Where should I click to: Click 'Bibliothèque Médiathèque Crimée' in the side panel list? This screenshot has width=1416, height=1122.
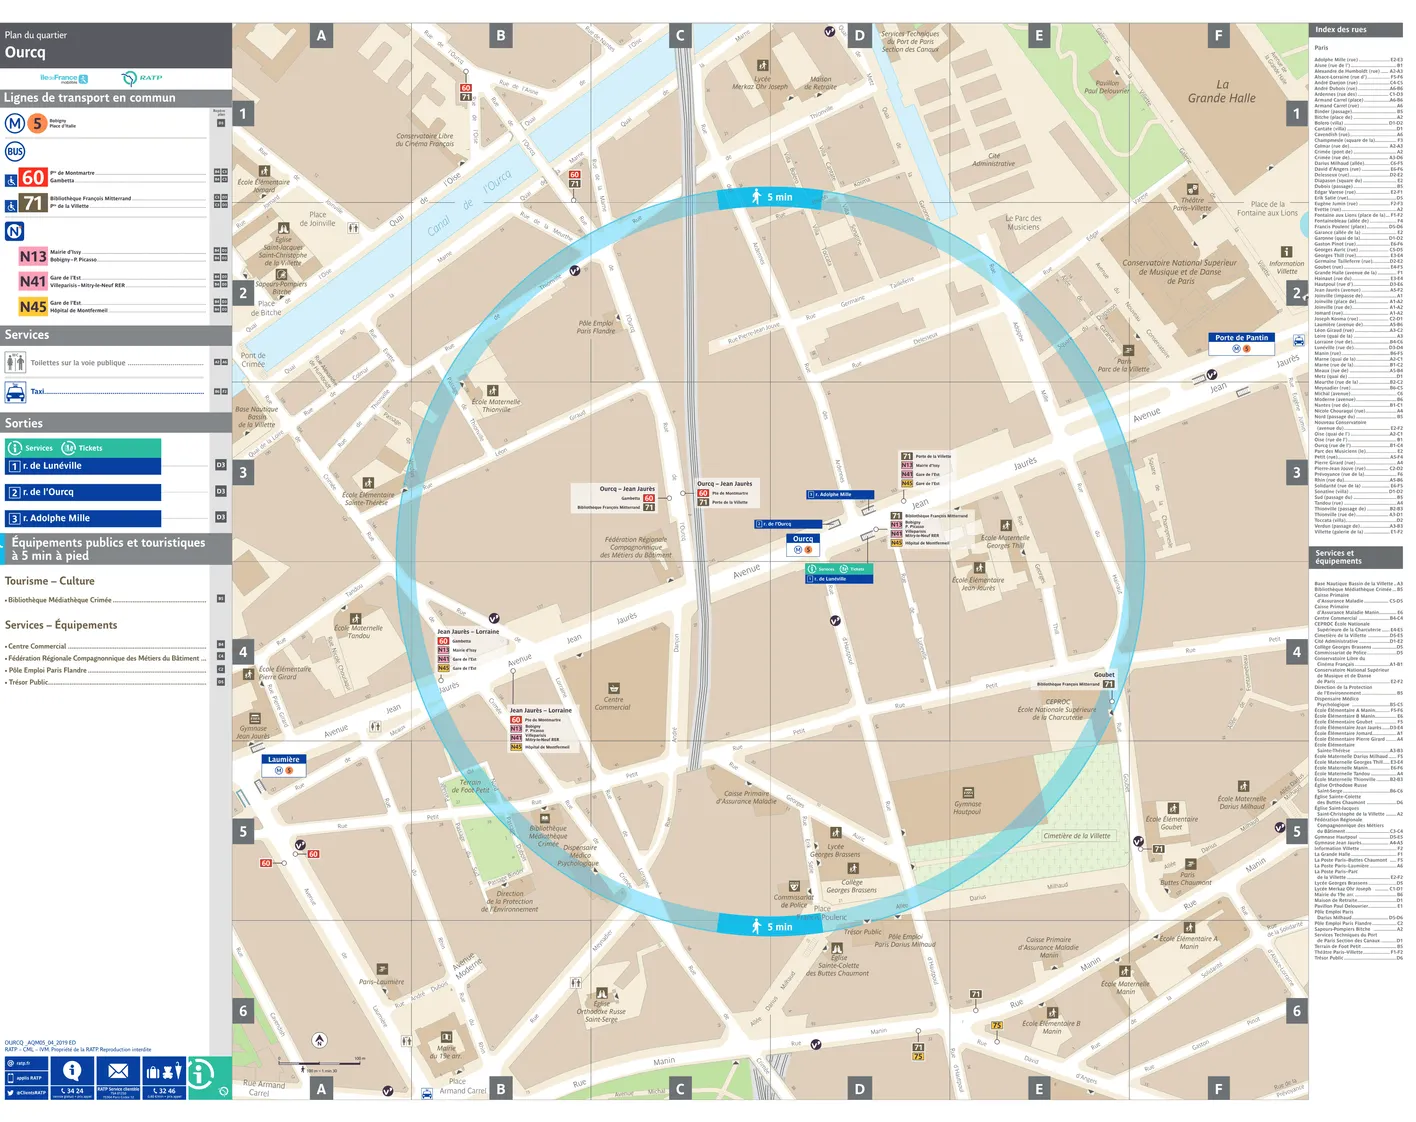[60, 600]
